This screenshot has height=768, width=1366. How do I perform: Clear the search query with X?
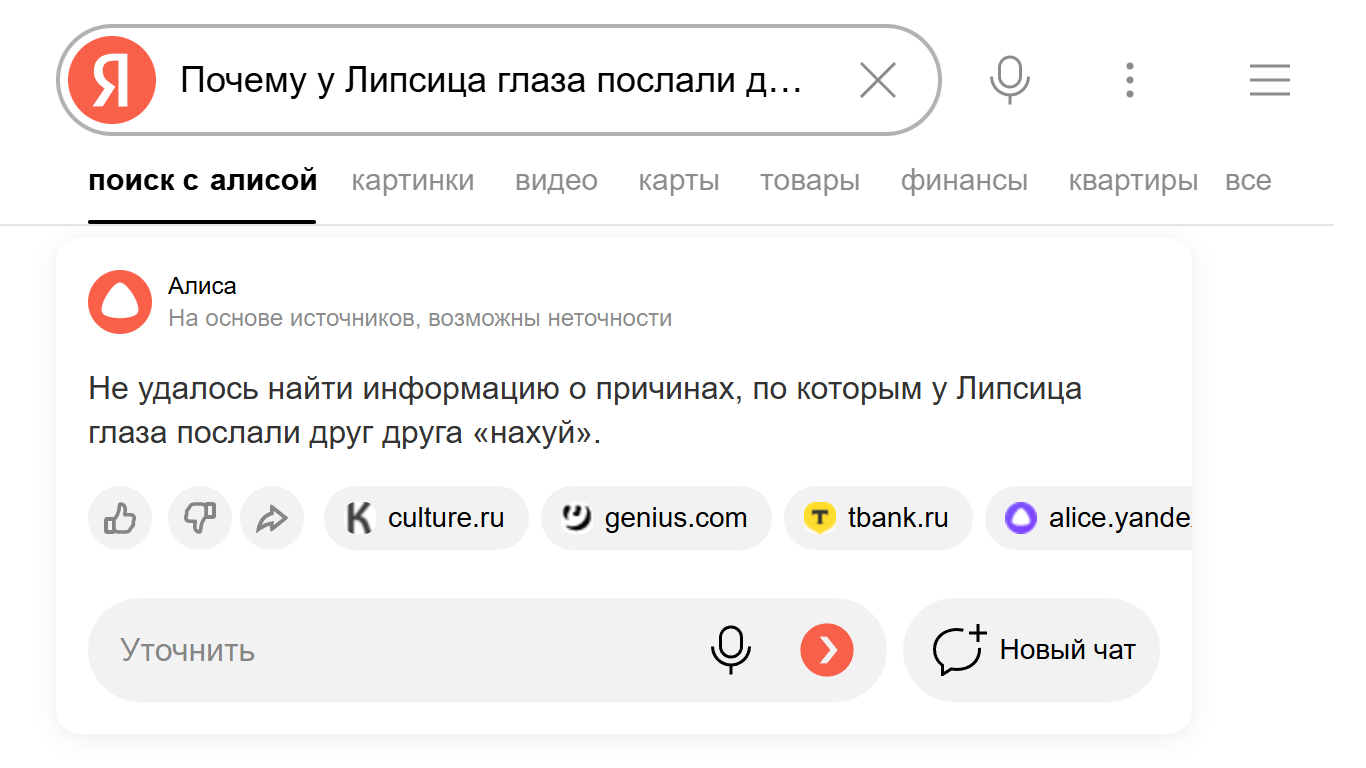[x=878, y=80]
